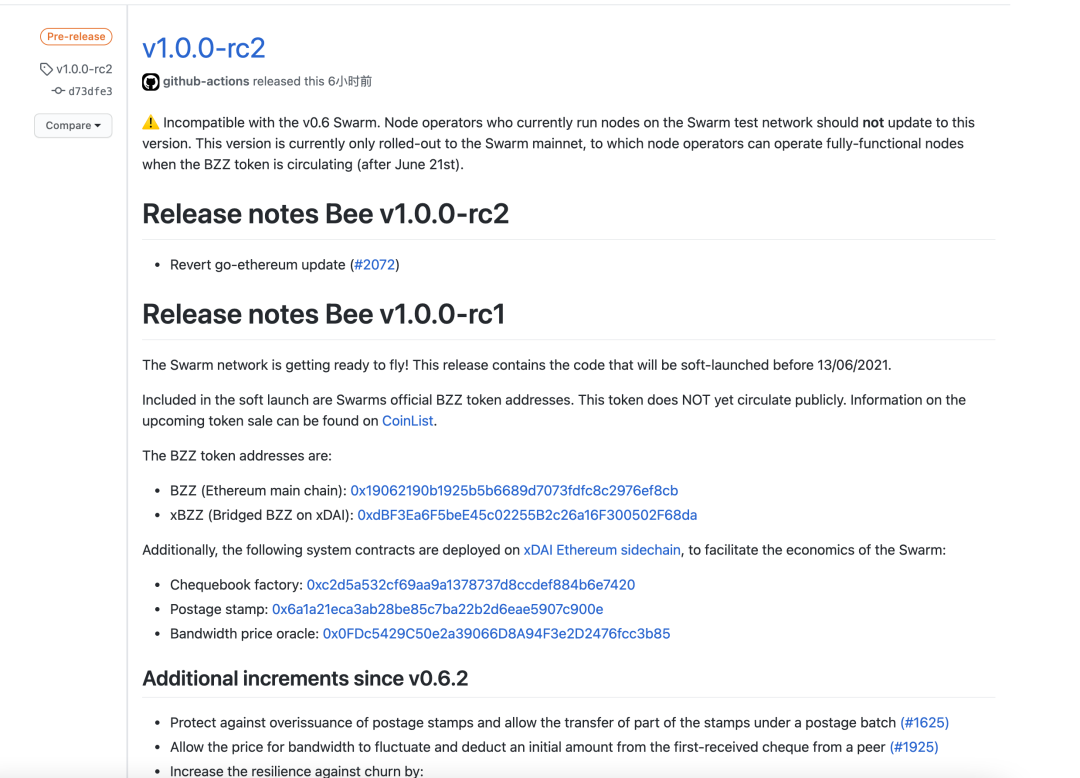Open the v1.0.0-rc2 release title
1080x778 pixels.
203,48
